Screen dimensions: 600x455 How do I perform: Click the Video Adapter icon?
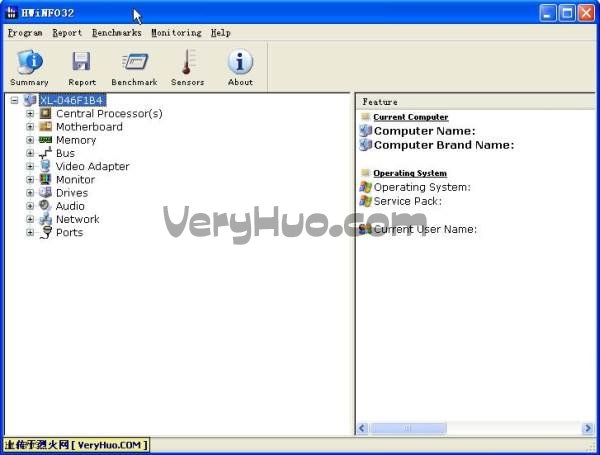click(x=46, y=166)
